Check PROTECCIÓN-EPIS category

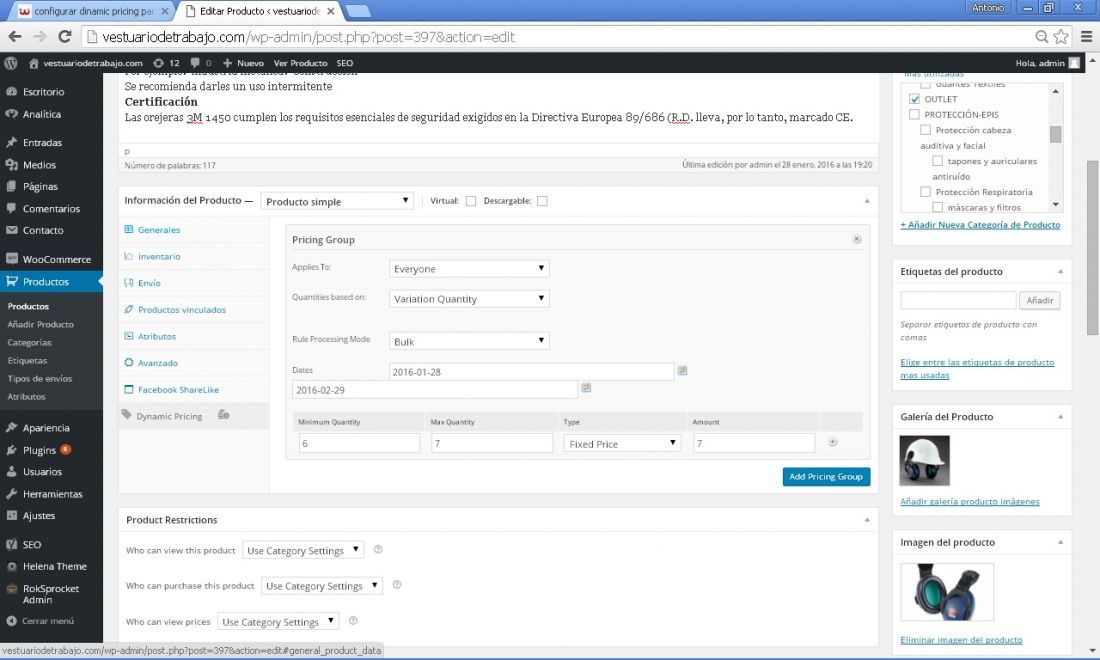pyautogui.click(x=914, y=114)
